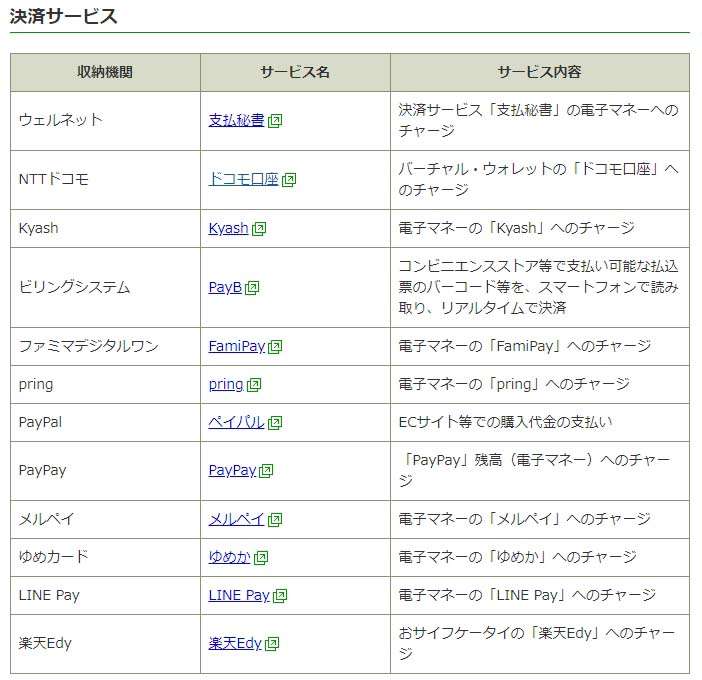This screenshot has width=702, height=680.
Task: Select the NTTドコモ cell
Action: 105,180
